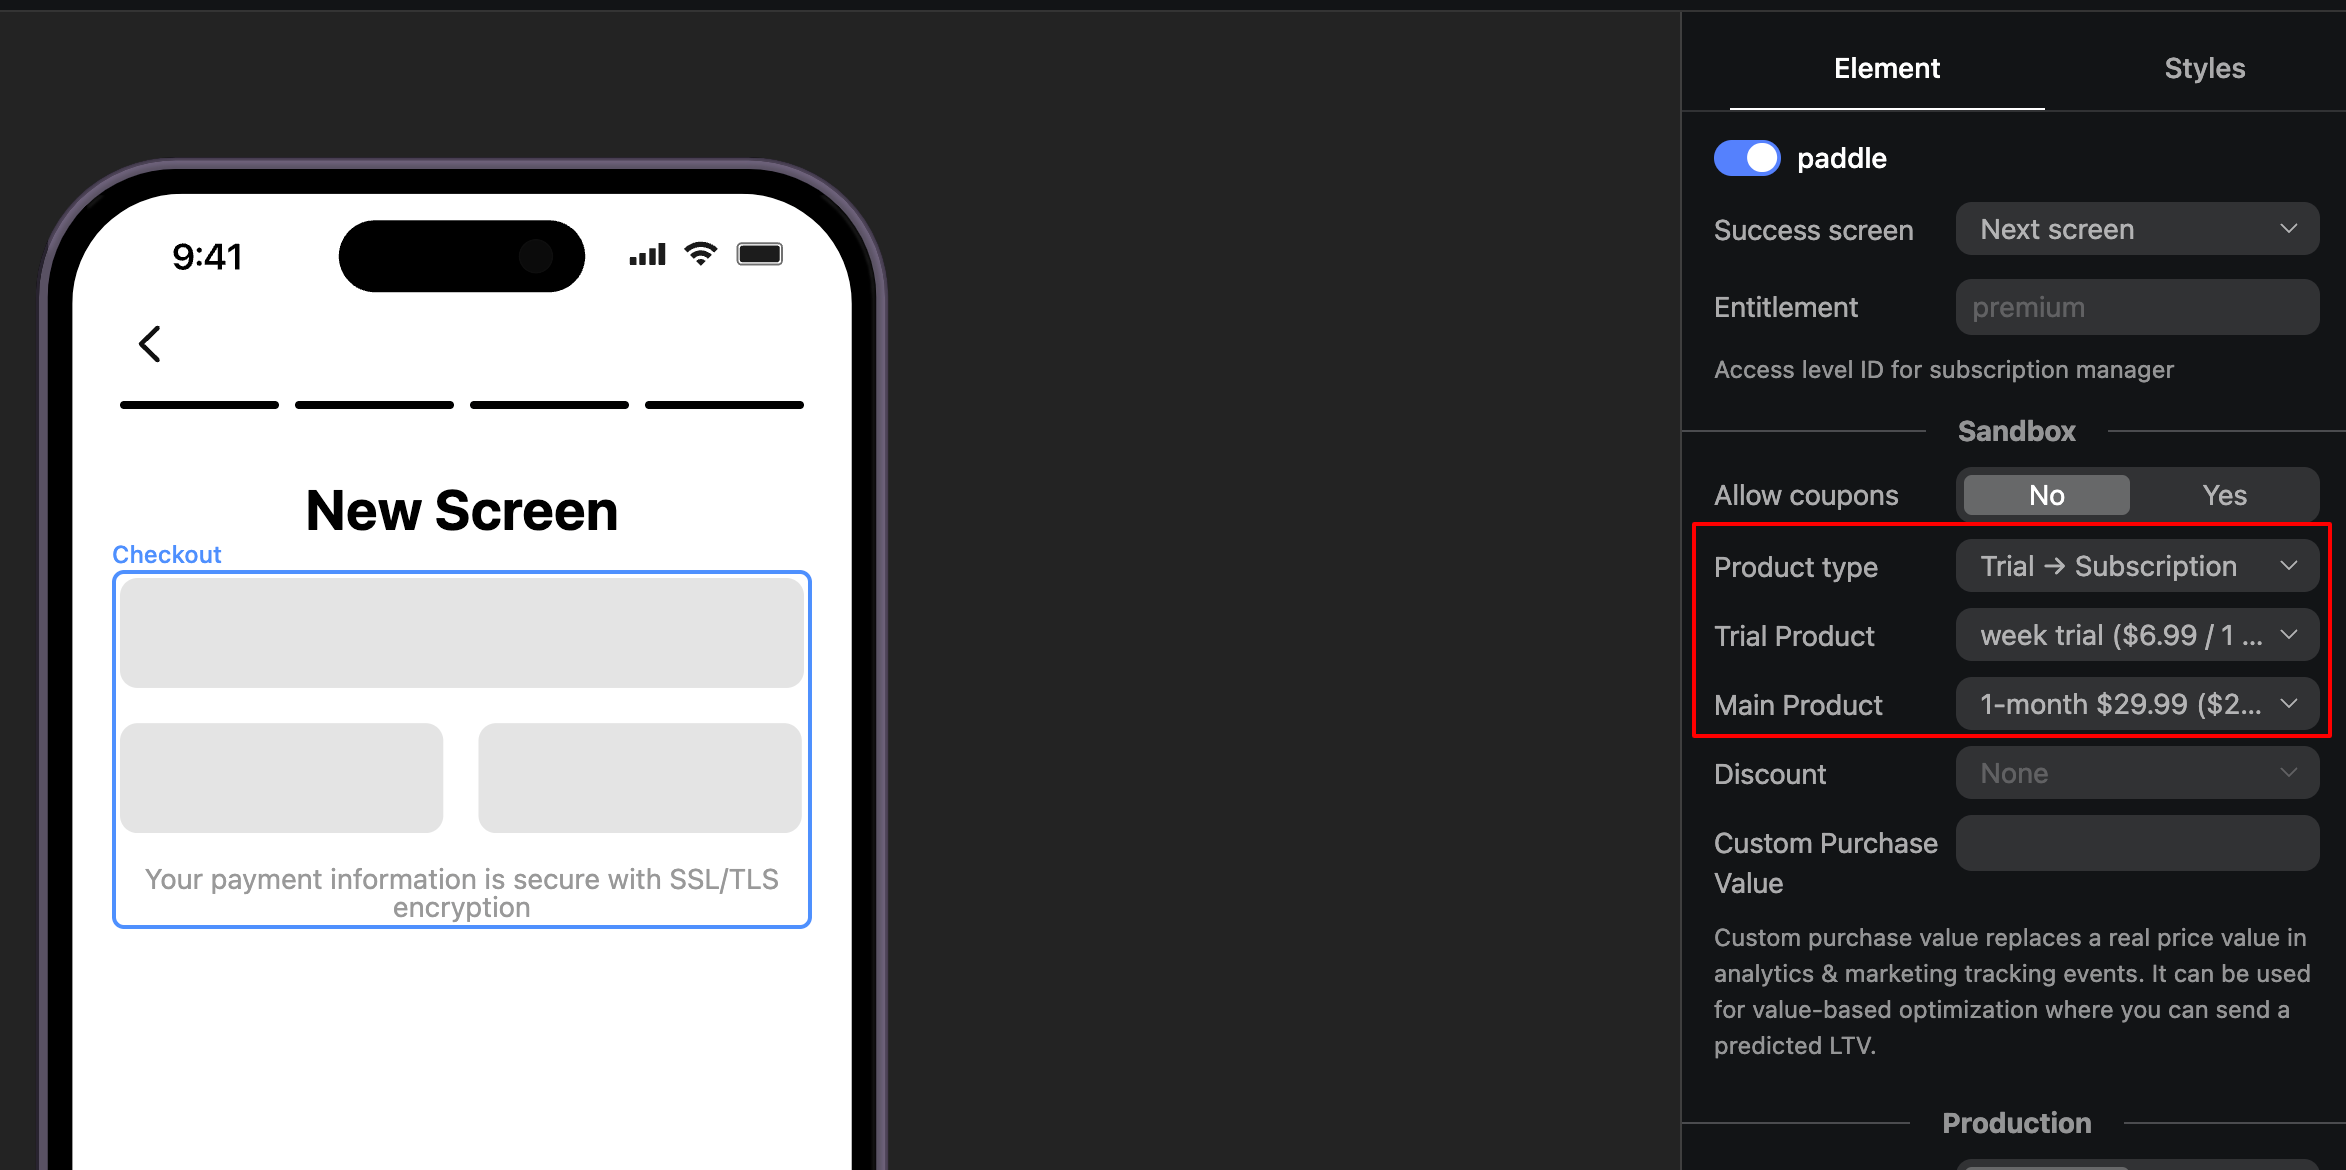Click the wifi icon in phone status bar
The height and width of the screenshot is (1170, 2346).
click(x=701, y=254)
